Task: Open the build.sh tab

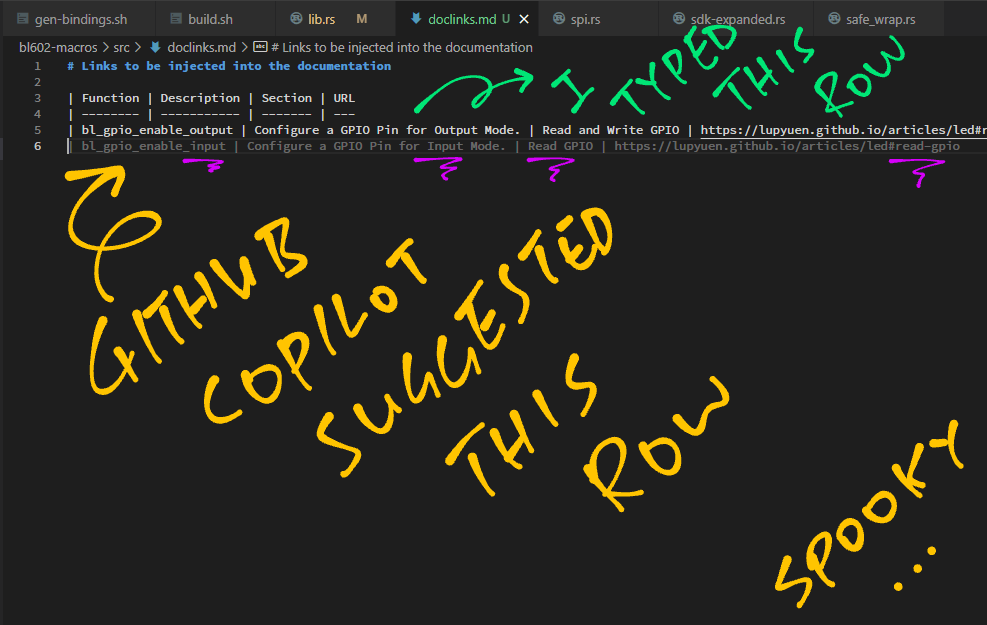Action: point(209,19)
